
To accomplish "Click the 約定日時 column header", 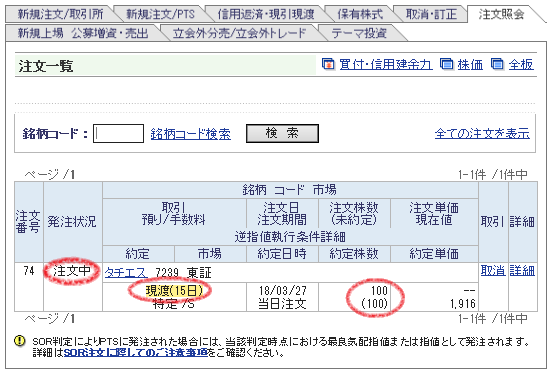I will (282, 254).
